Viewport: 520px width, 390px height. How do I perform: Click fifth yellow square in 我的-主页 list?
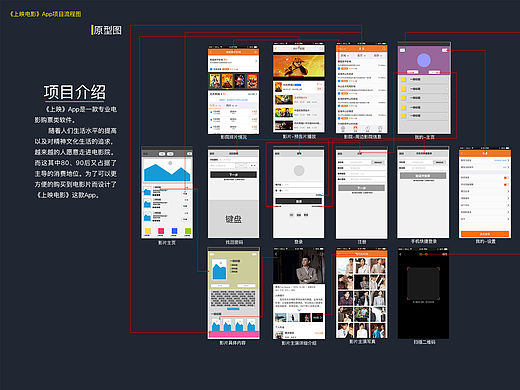click(x=403, y=116)
